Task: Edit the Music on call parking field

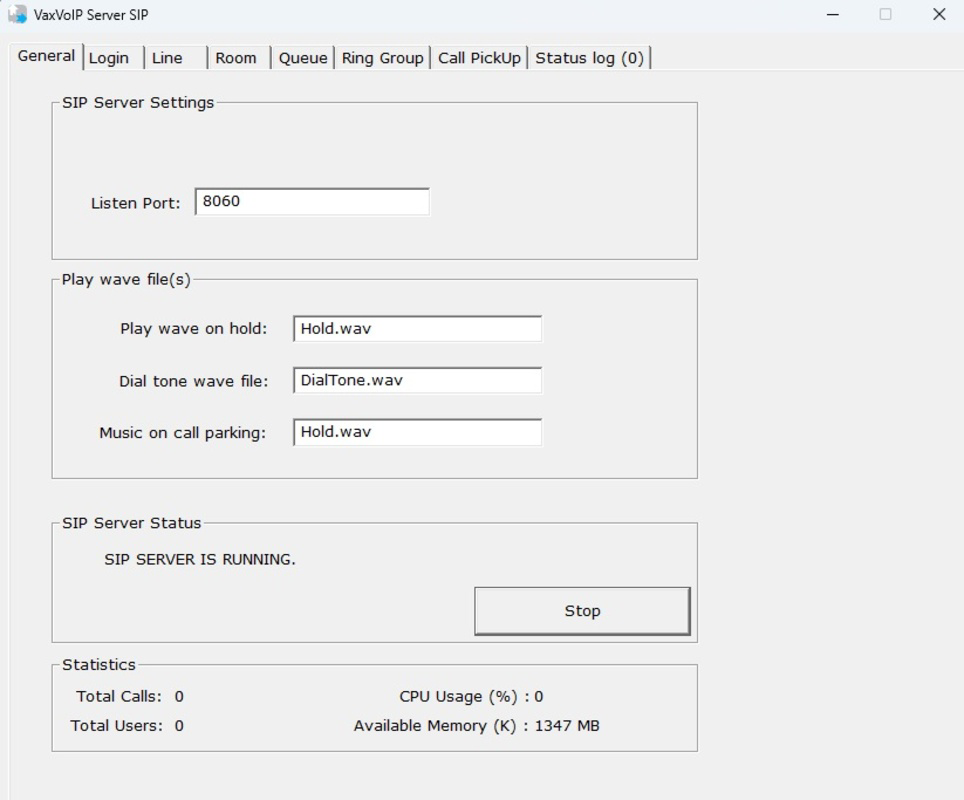Action: click(417, 432)
